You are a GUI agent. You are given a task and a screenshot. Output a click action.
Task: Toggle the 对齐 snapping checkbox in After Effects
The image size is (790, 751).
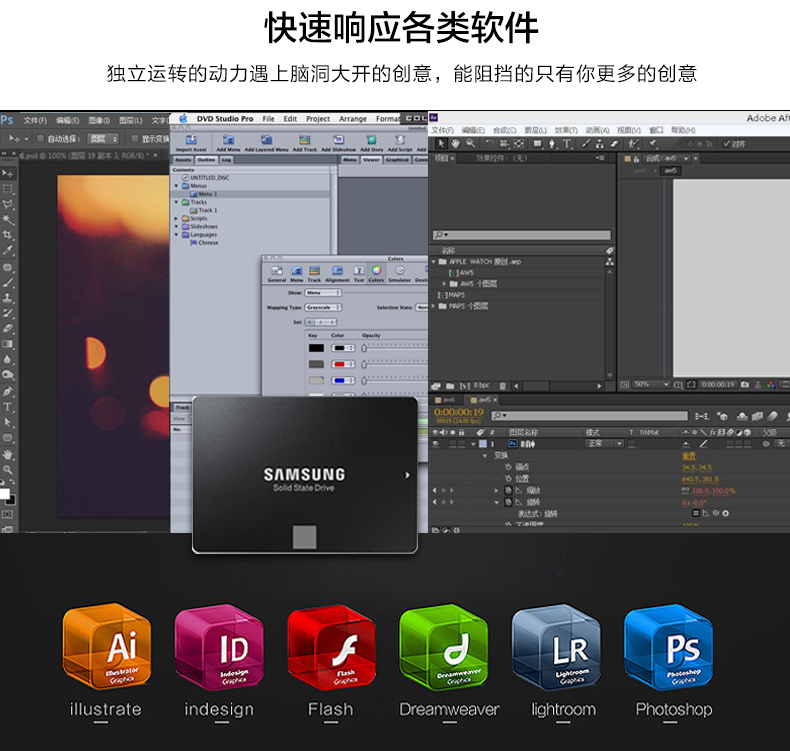[727, 144]
